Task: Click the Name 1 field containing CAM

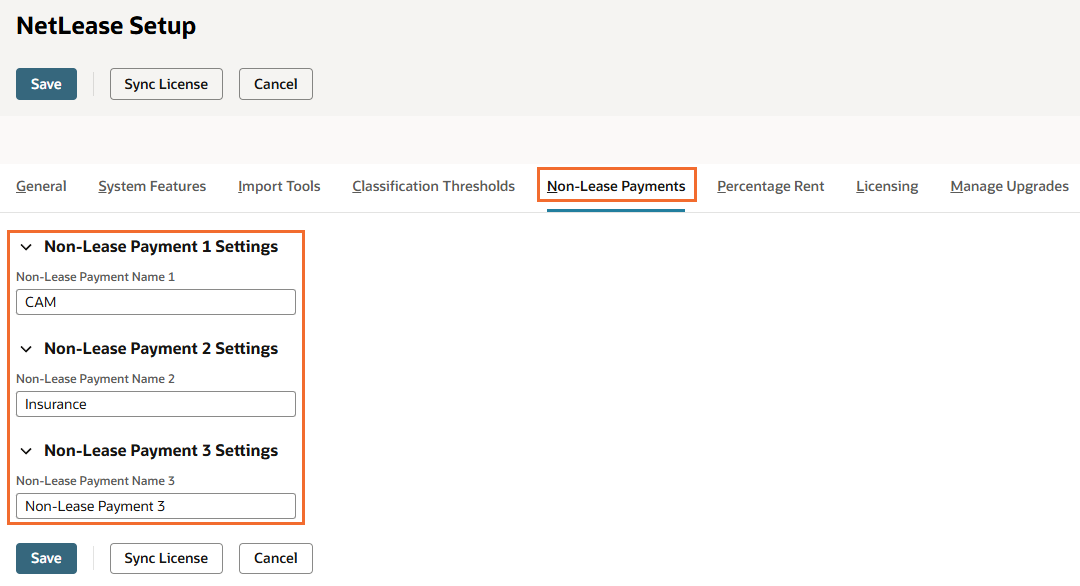Action: click(156, 302)
